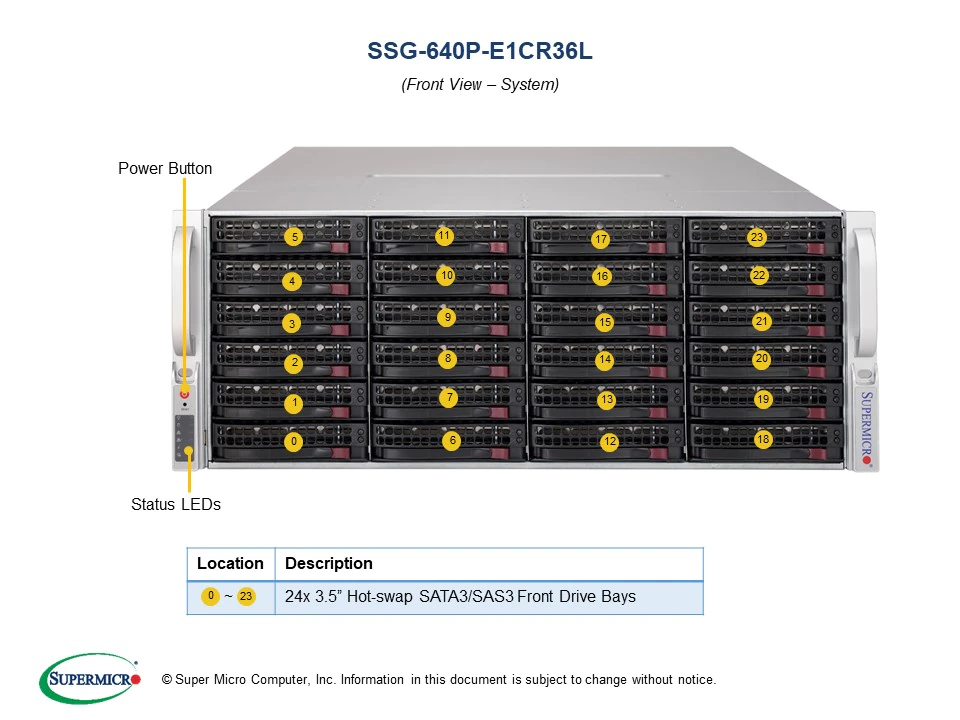
Task: Click the yellow marker for bay 6
Action: [x=452, y=440]
